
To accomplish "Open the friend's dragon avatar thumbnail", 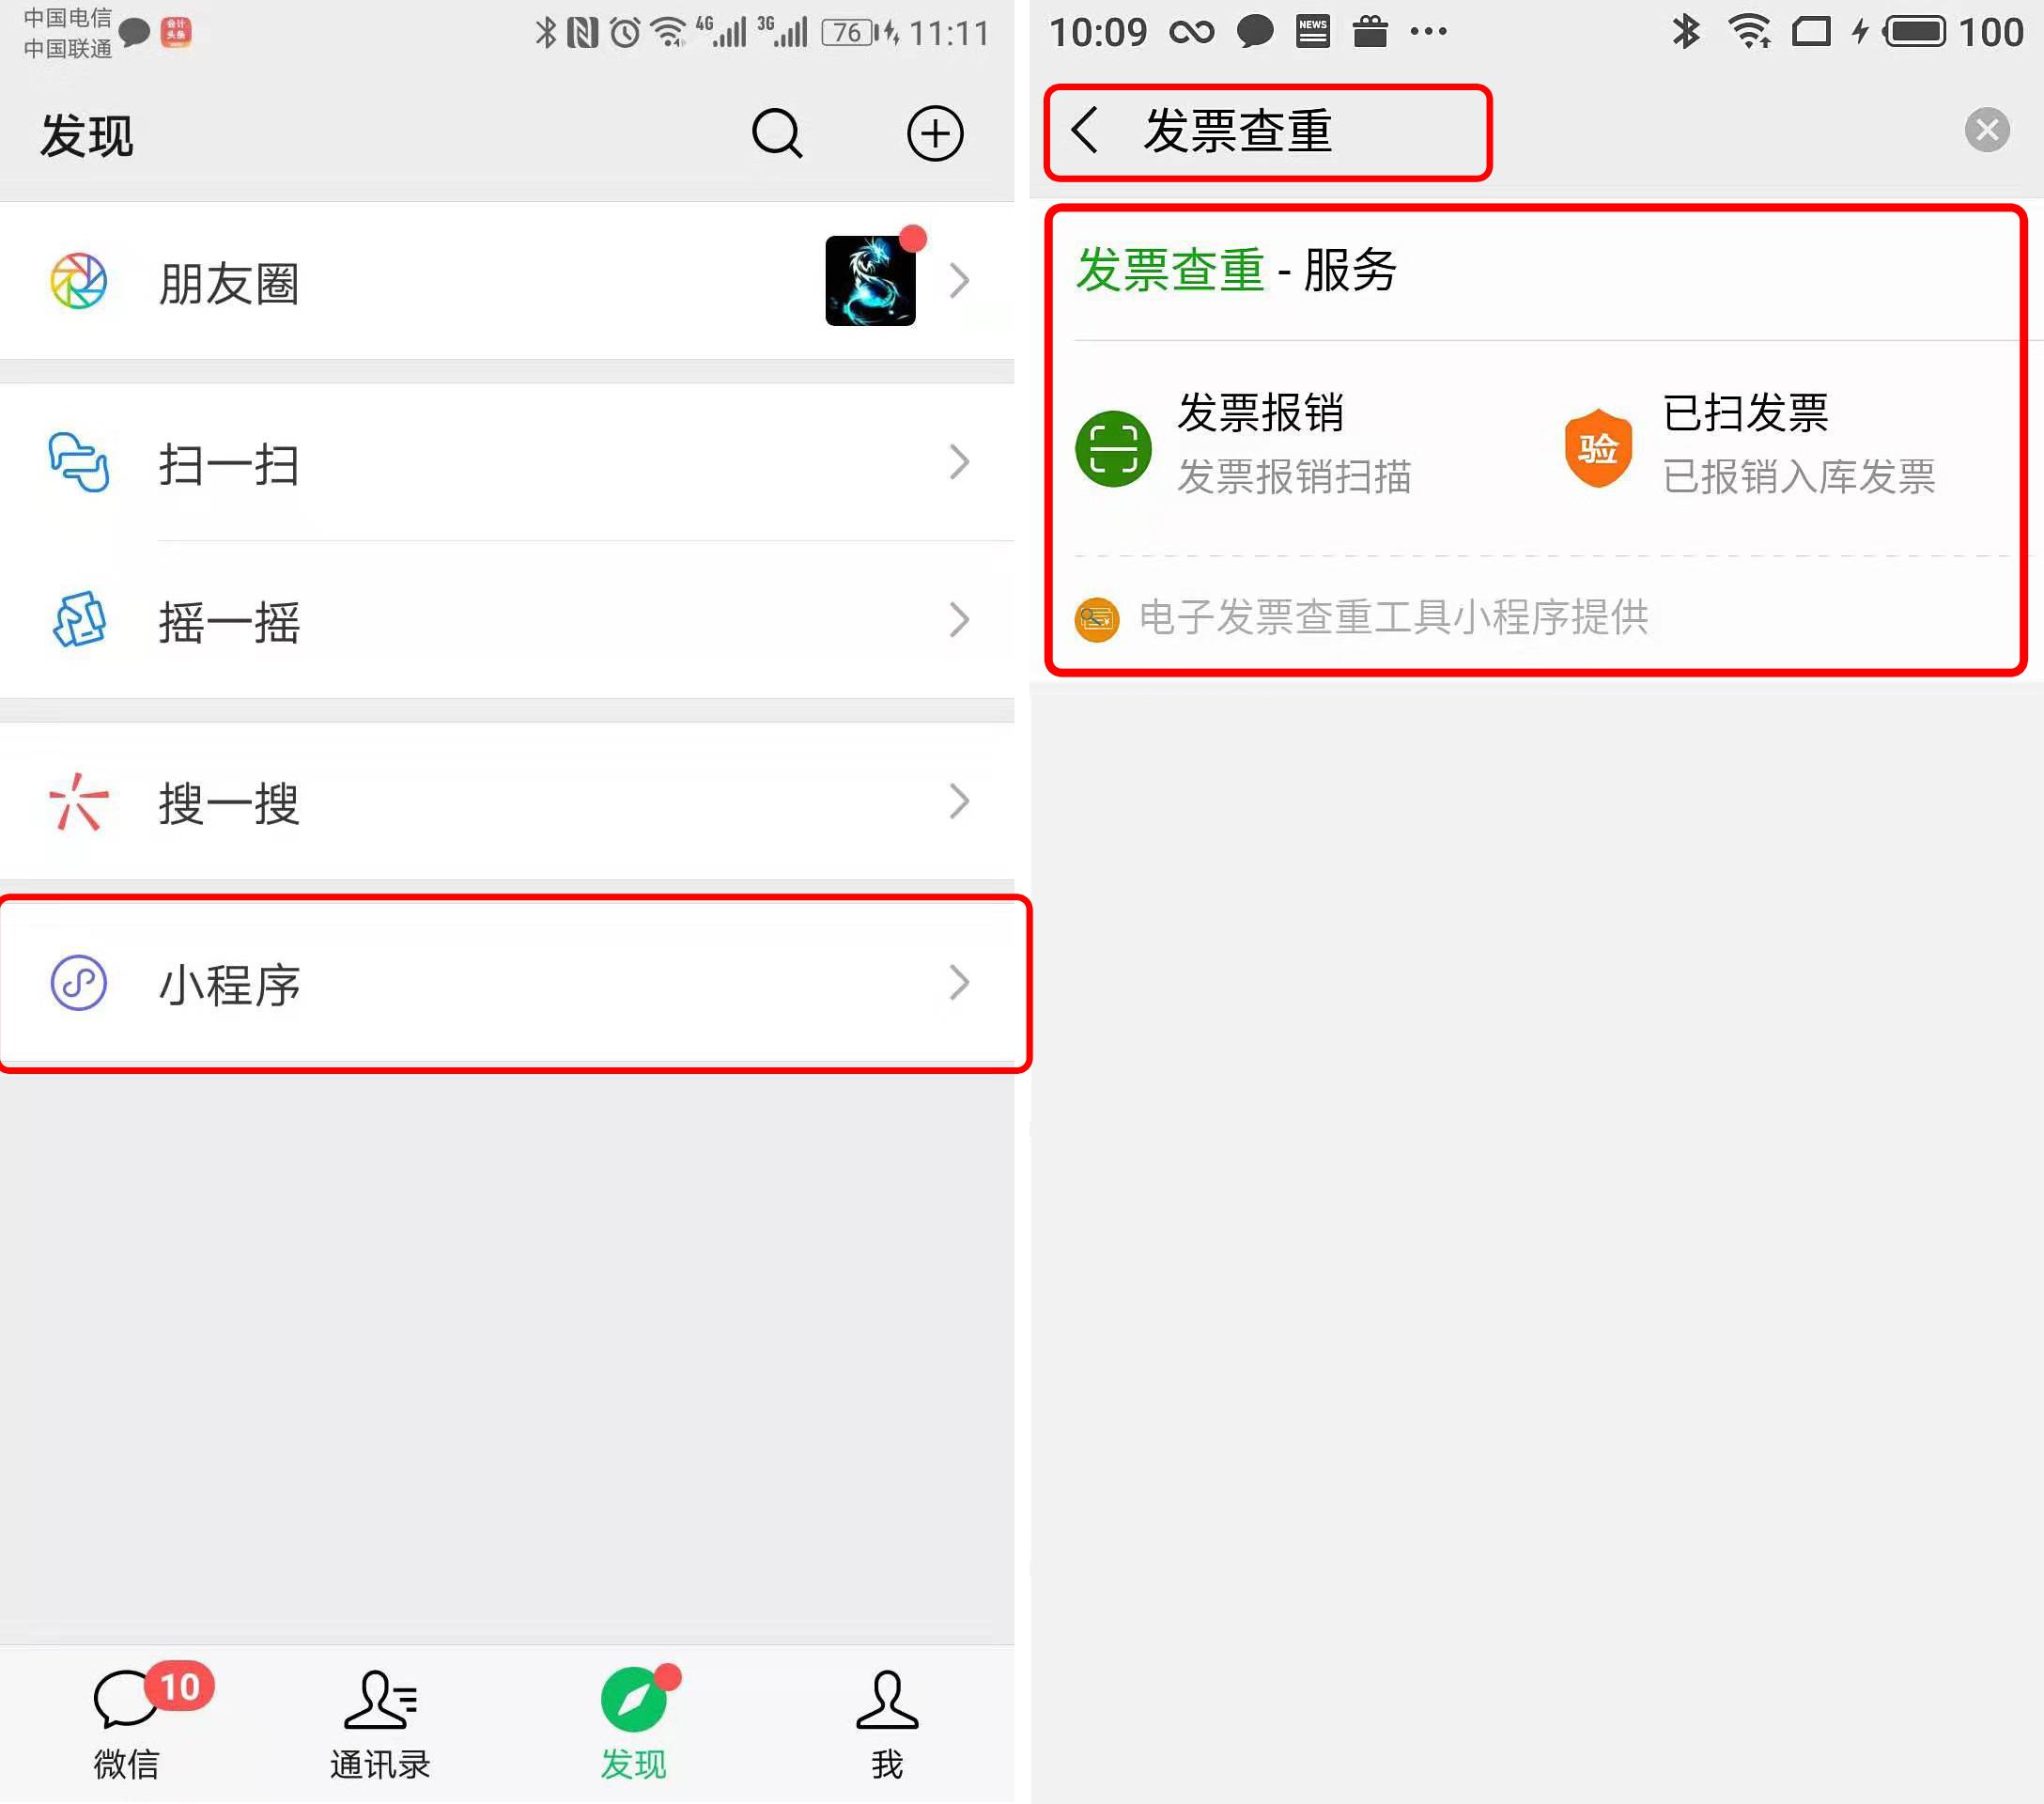I will pos(870,281).
